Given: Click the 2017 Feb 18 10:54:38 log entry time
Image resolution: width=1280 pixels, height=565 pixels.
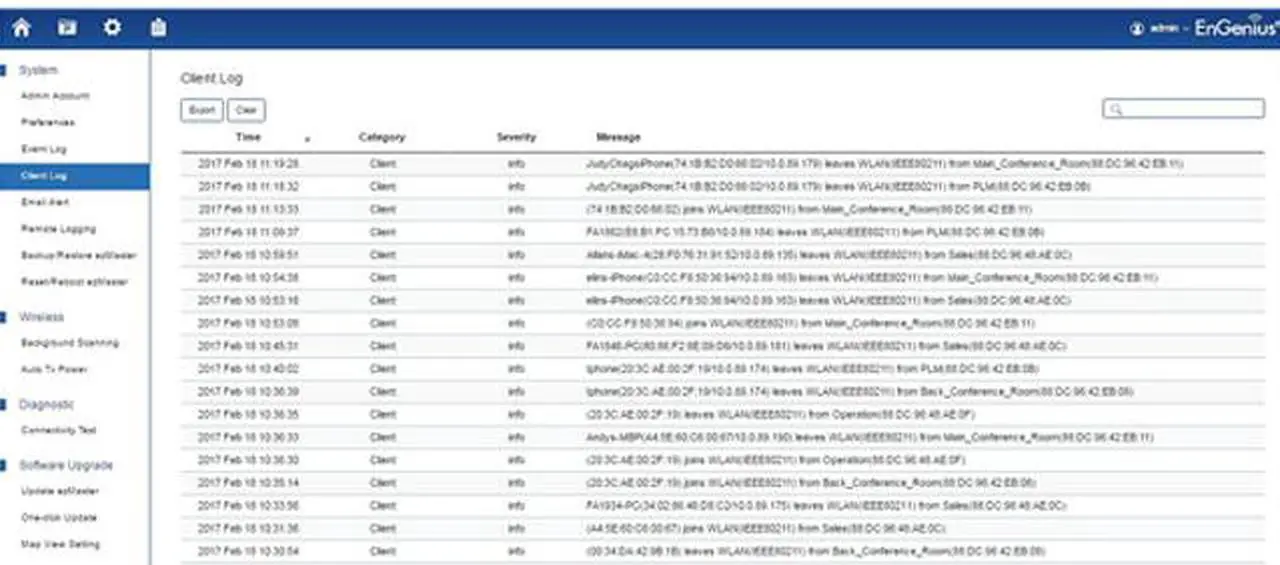Looking at the screenshot, I should tap(248, 277).
